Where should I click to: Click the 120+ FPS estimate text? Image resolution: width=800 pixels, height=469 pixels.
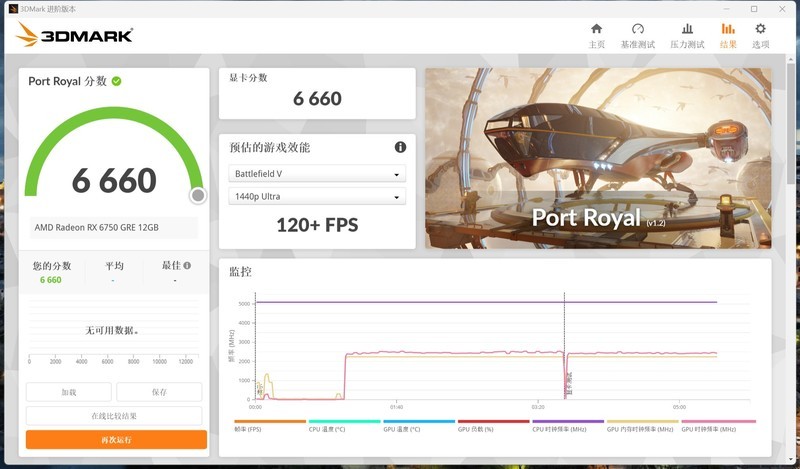tap(317, 225)
